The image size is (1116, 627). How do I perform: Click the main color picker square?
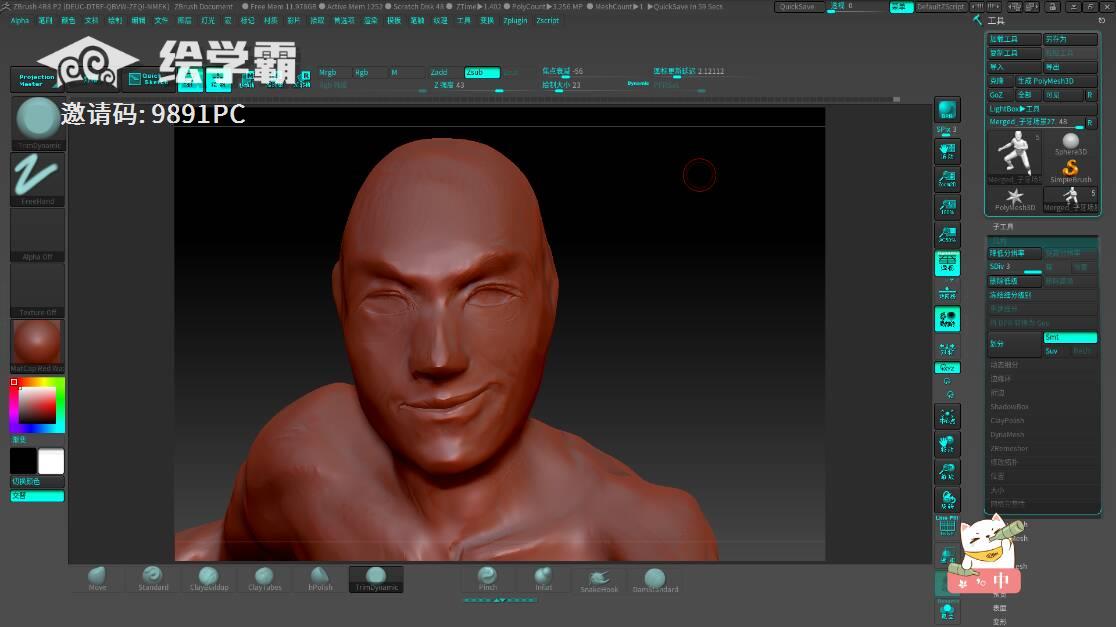pyautogui.click(x=37, y=404)
